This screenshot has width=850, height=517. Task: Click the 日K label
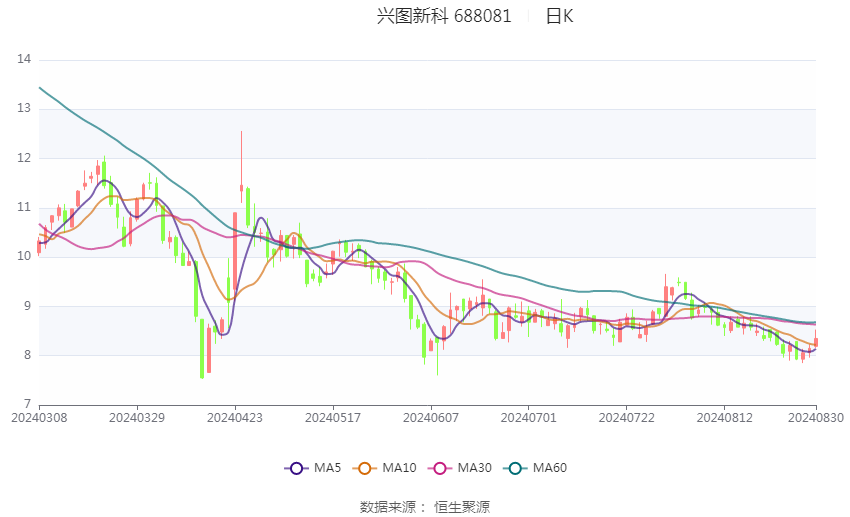(x=559, y=16)
